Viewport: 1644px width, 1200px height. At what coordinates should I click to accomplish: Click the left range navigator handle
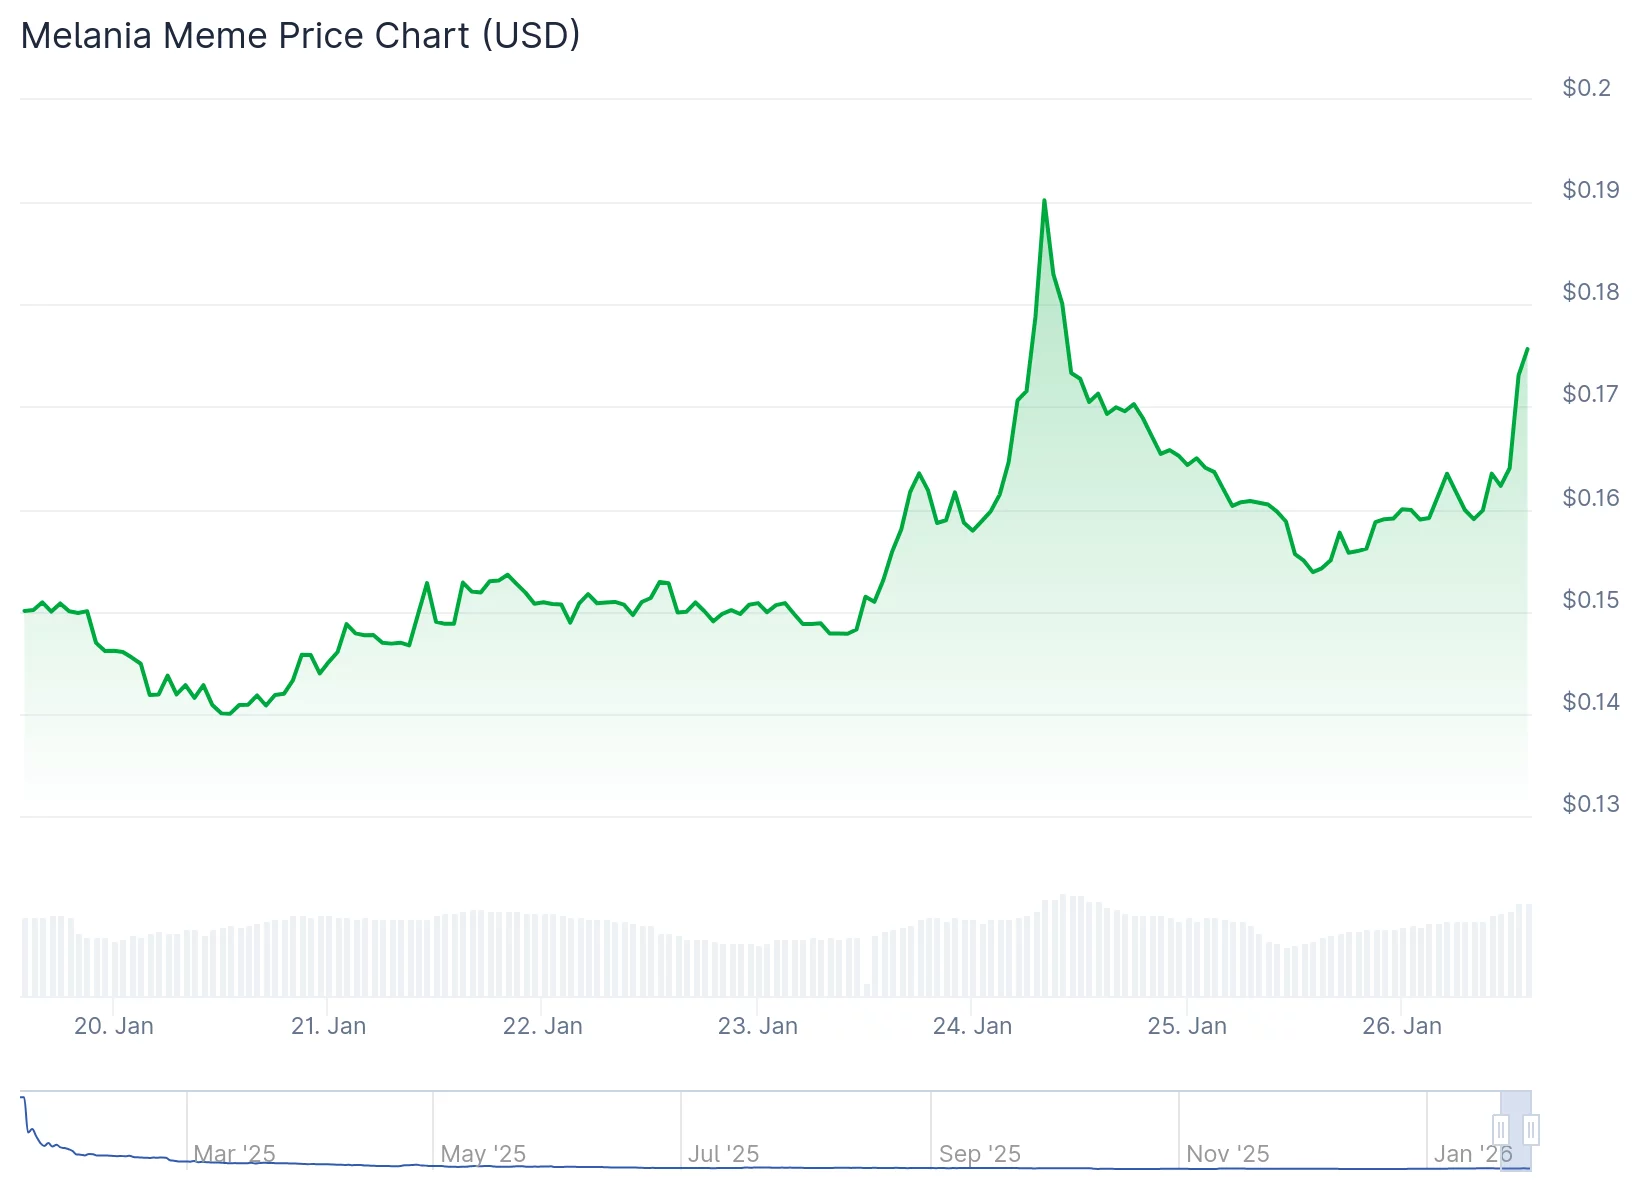pyautogui.click(x=1501, y=1130)
